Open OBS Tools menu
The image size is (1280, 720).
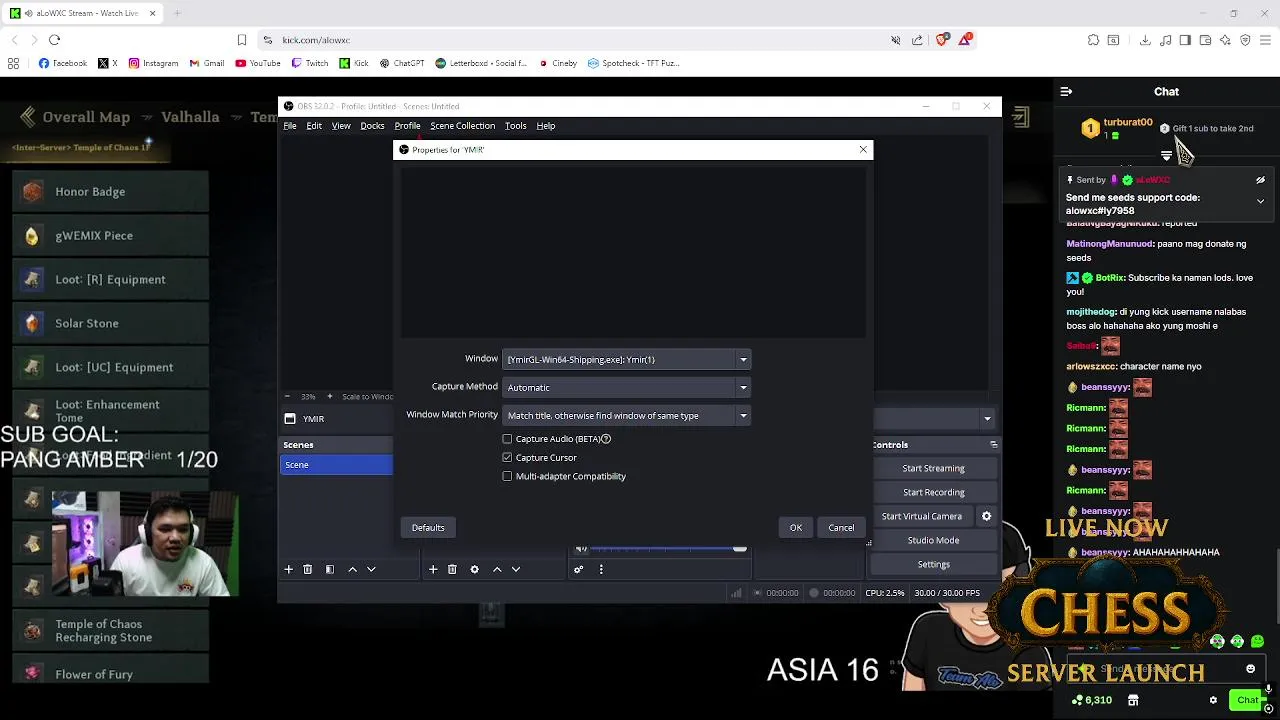515,126
